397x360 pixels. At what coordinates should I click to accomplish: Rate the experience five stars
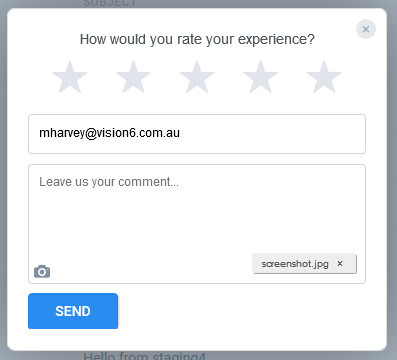click(324, 77)
